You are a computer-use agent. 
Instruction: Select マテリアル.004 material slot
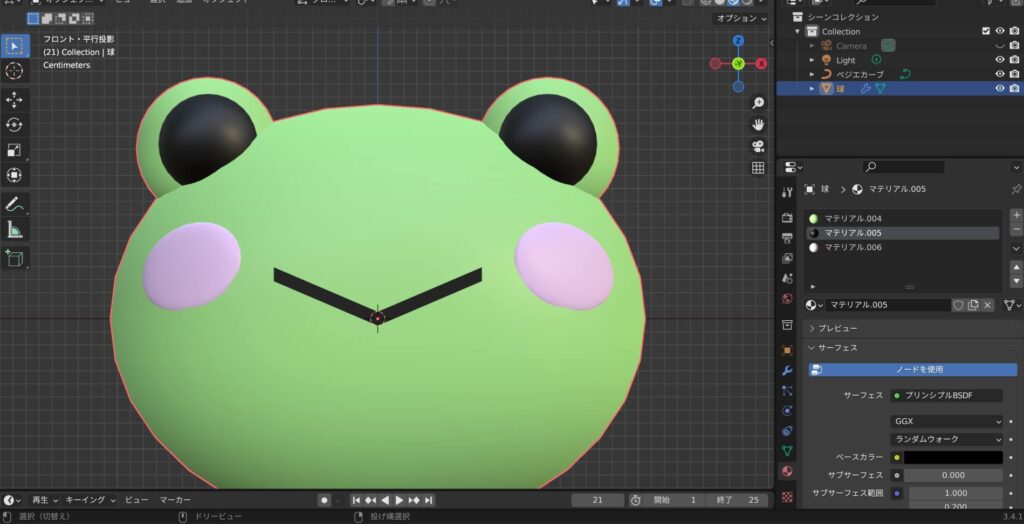click(852, 218)
